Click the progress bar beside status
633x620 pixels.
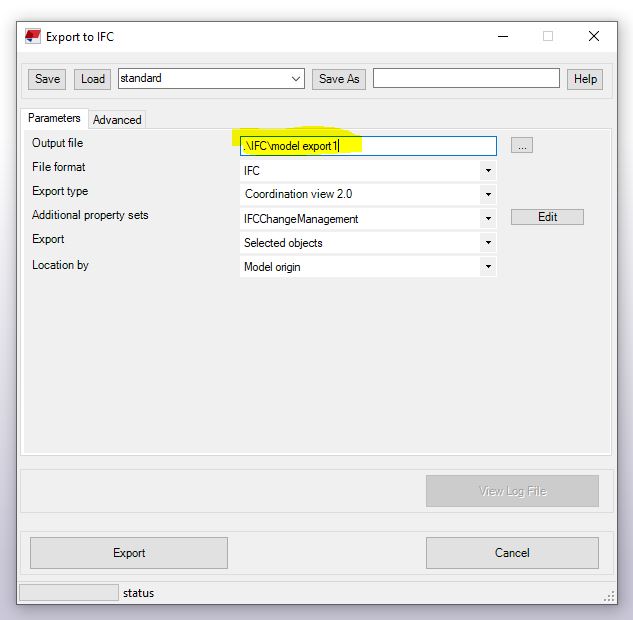click(69, 593)
